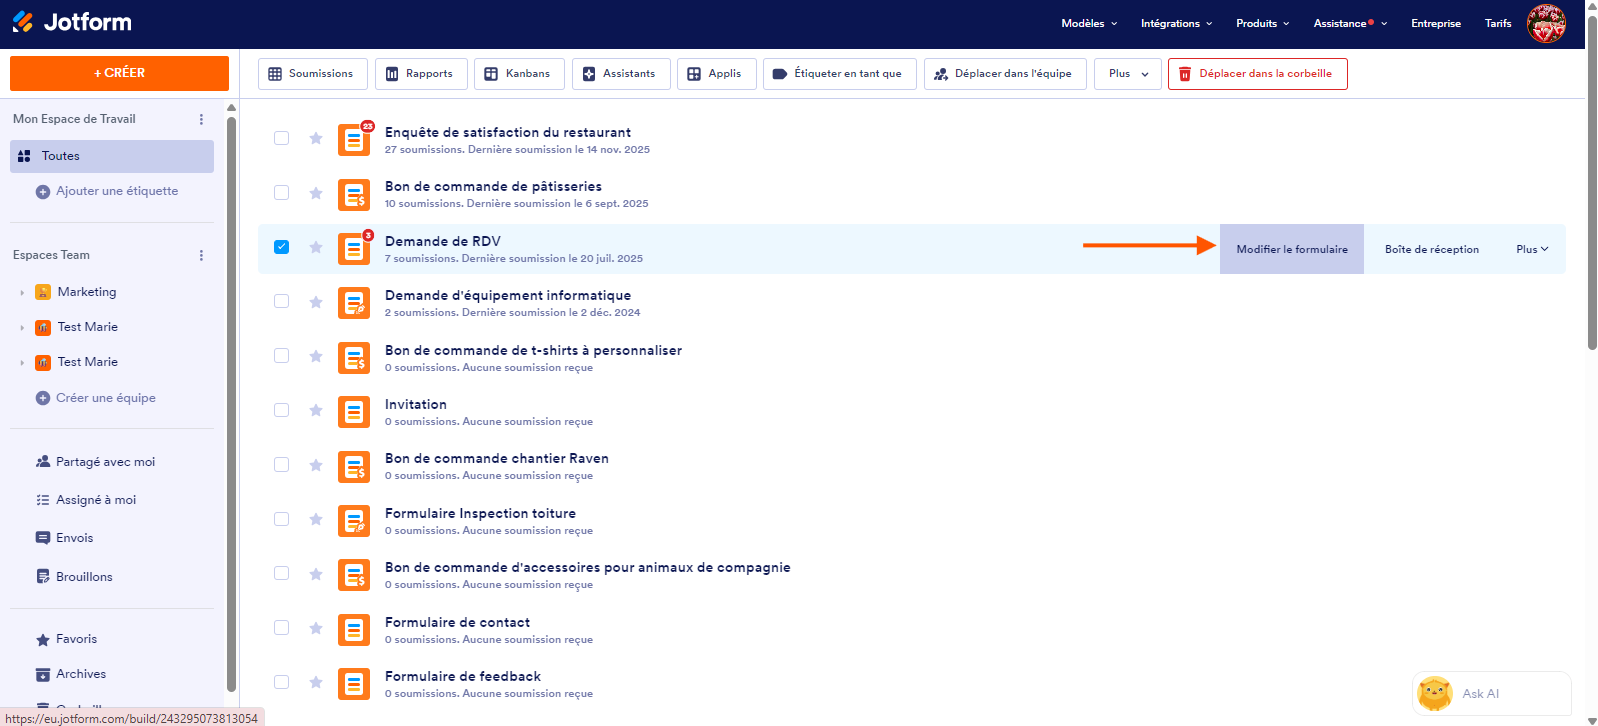This screenshot has width=1598, height=726.
Task: Expand the Marketing team tree arrow
Action: [x=22, y=293]
